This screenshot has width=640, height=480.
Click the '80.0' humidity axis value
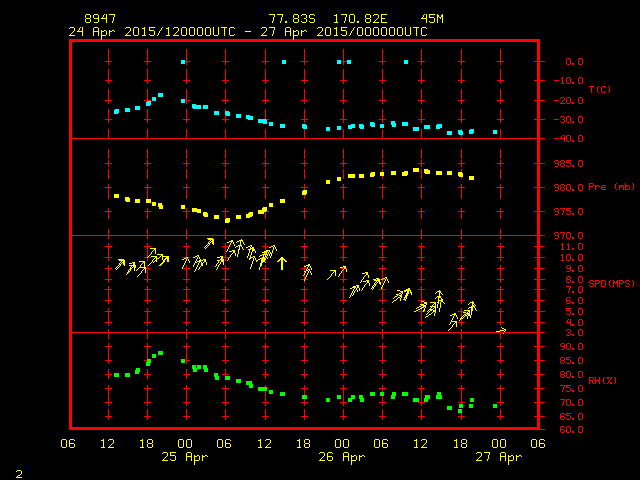tap(572, 375)
